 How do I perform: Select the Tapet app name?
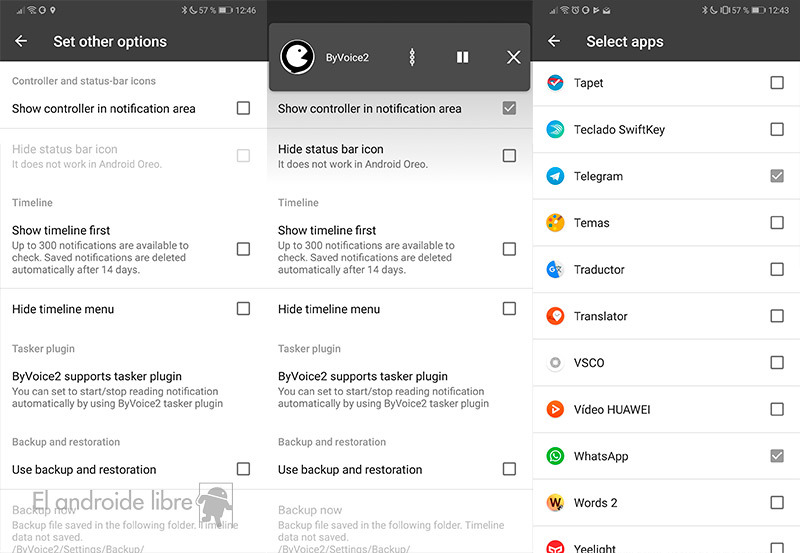pyautogui.click(x=588, y=83)
